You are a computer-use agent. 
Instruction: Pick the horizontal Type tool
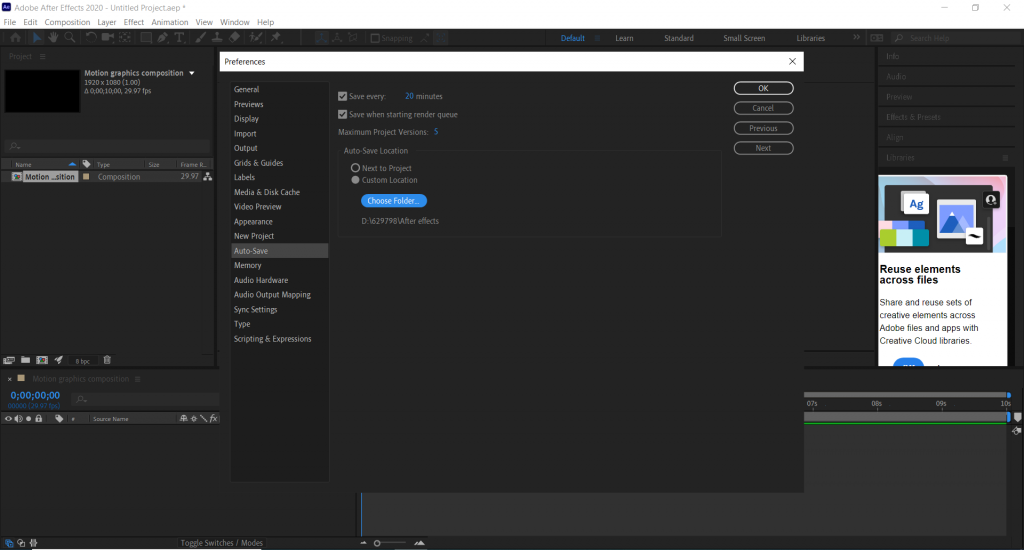pyautogui.click(x=179, y=38)
